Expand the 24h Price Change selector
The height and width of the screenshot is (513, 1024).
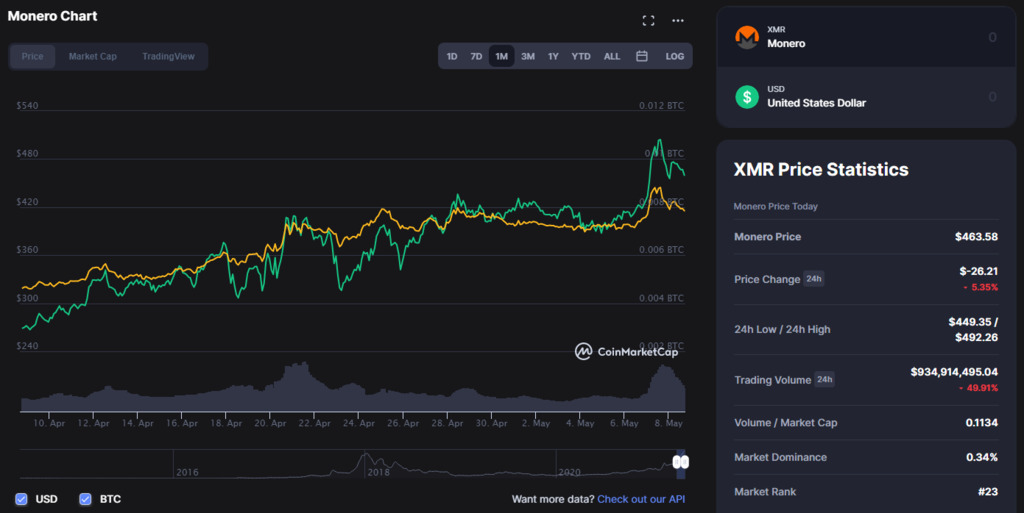(x=815, y=280)
